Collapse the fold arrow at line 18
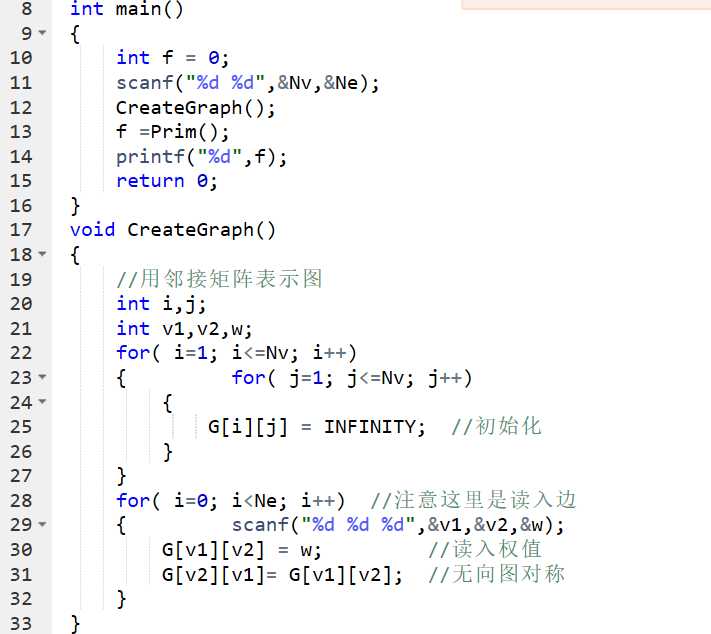The image size is (711, 634). [42, 254]
